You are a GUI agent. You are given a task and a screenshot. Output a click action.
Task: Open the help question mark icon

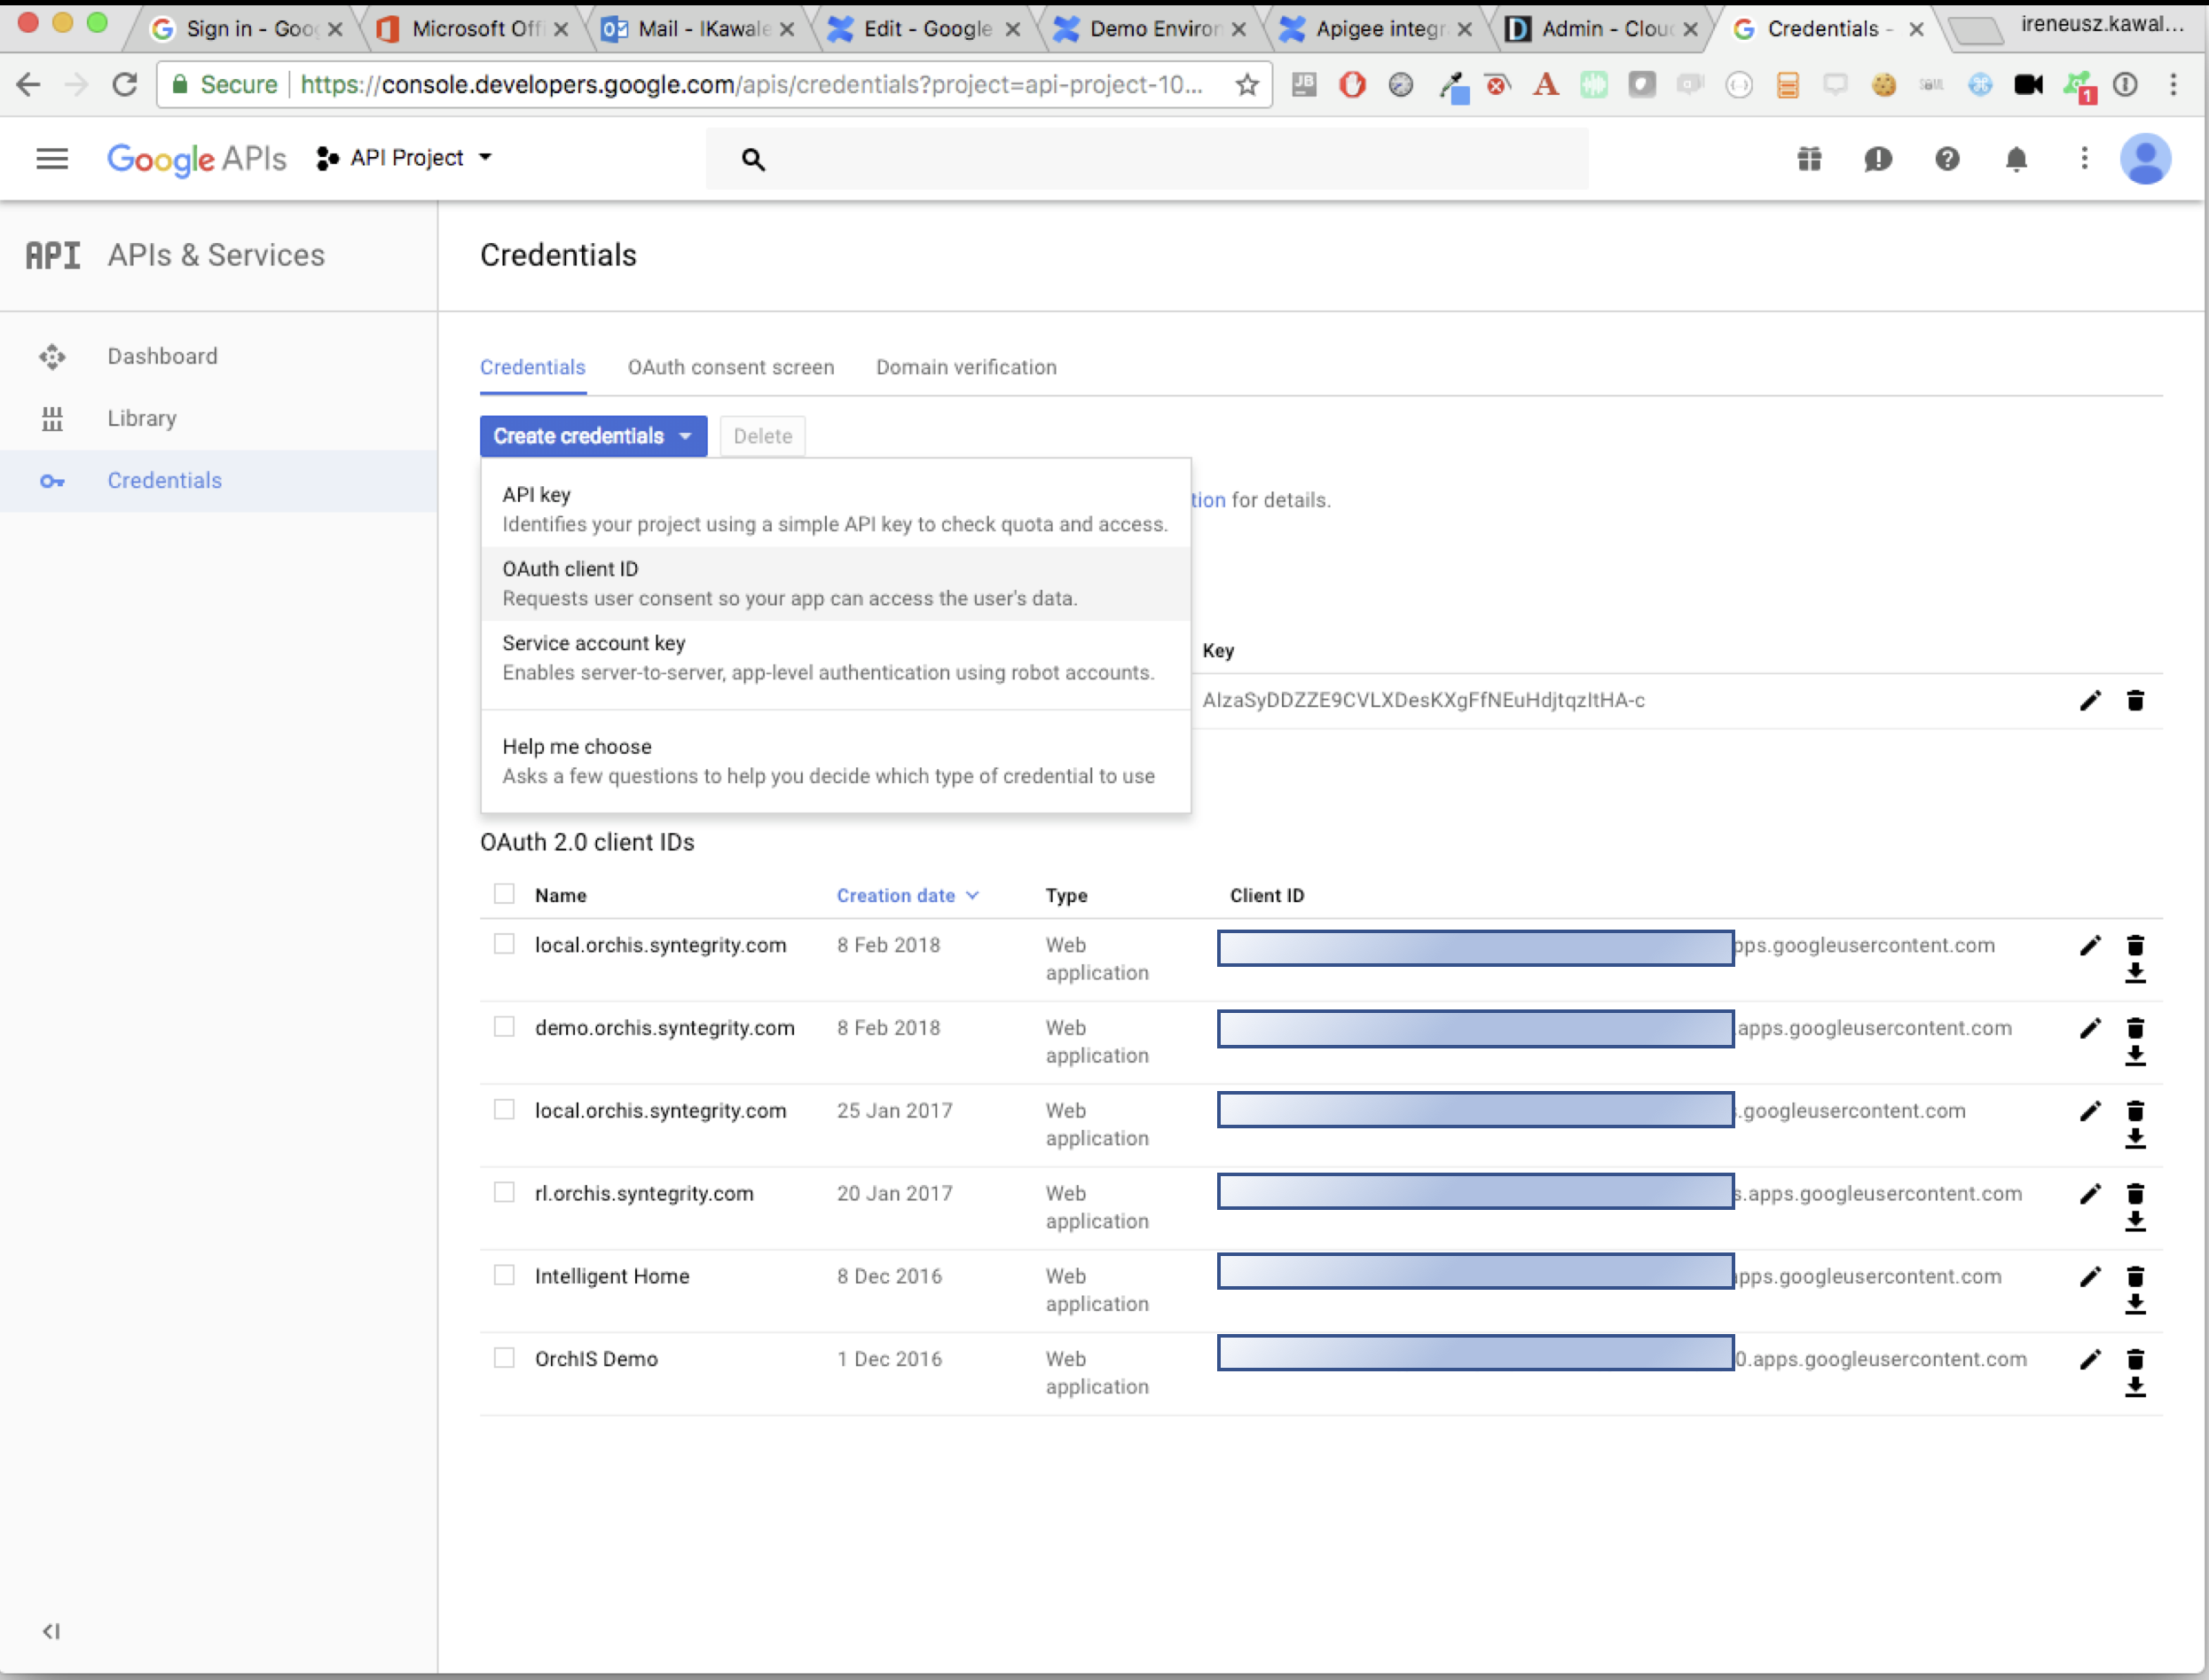point(1947,158)
